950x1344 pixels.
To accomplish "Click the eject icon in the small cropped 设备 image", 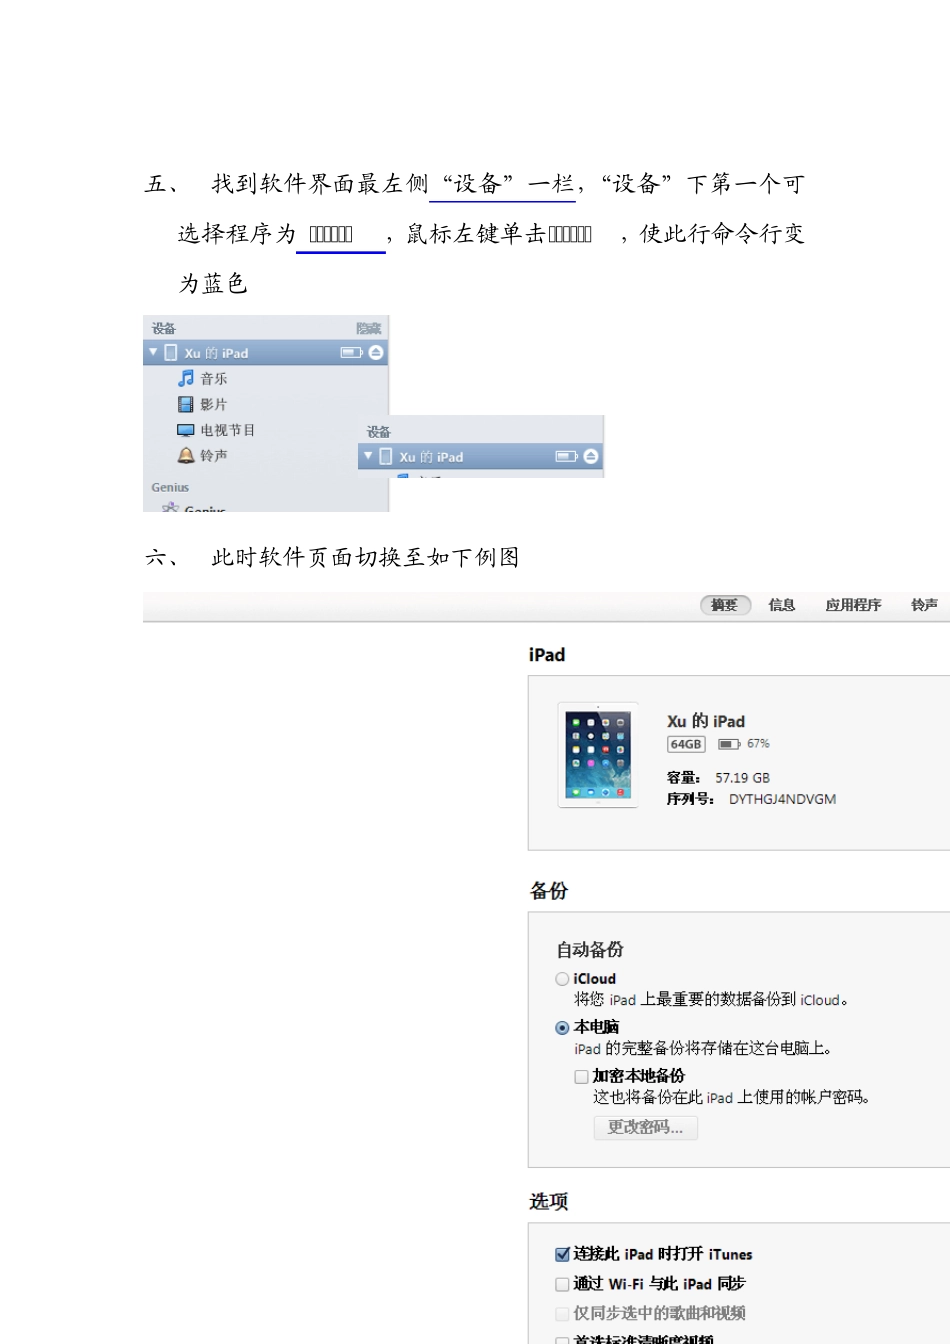I will tap(591, 456).
